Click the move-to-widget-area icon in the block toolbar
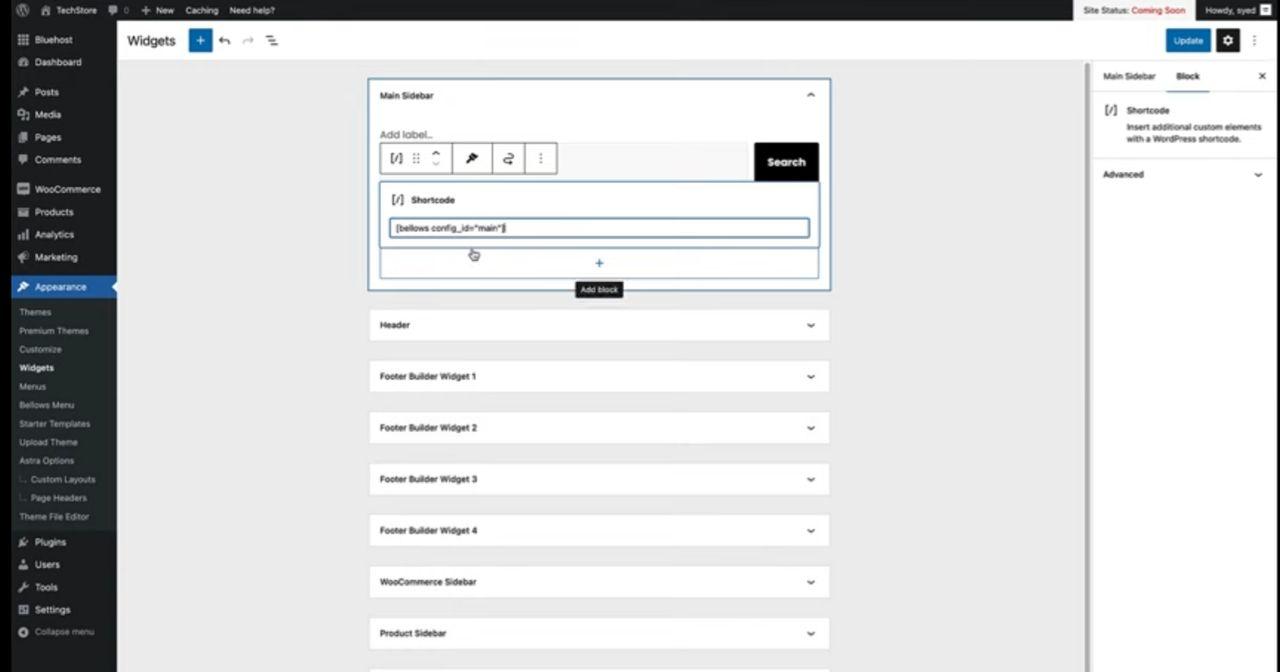The image size is (1280, 672). 508,158
